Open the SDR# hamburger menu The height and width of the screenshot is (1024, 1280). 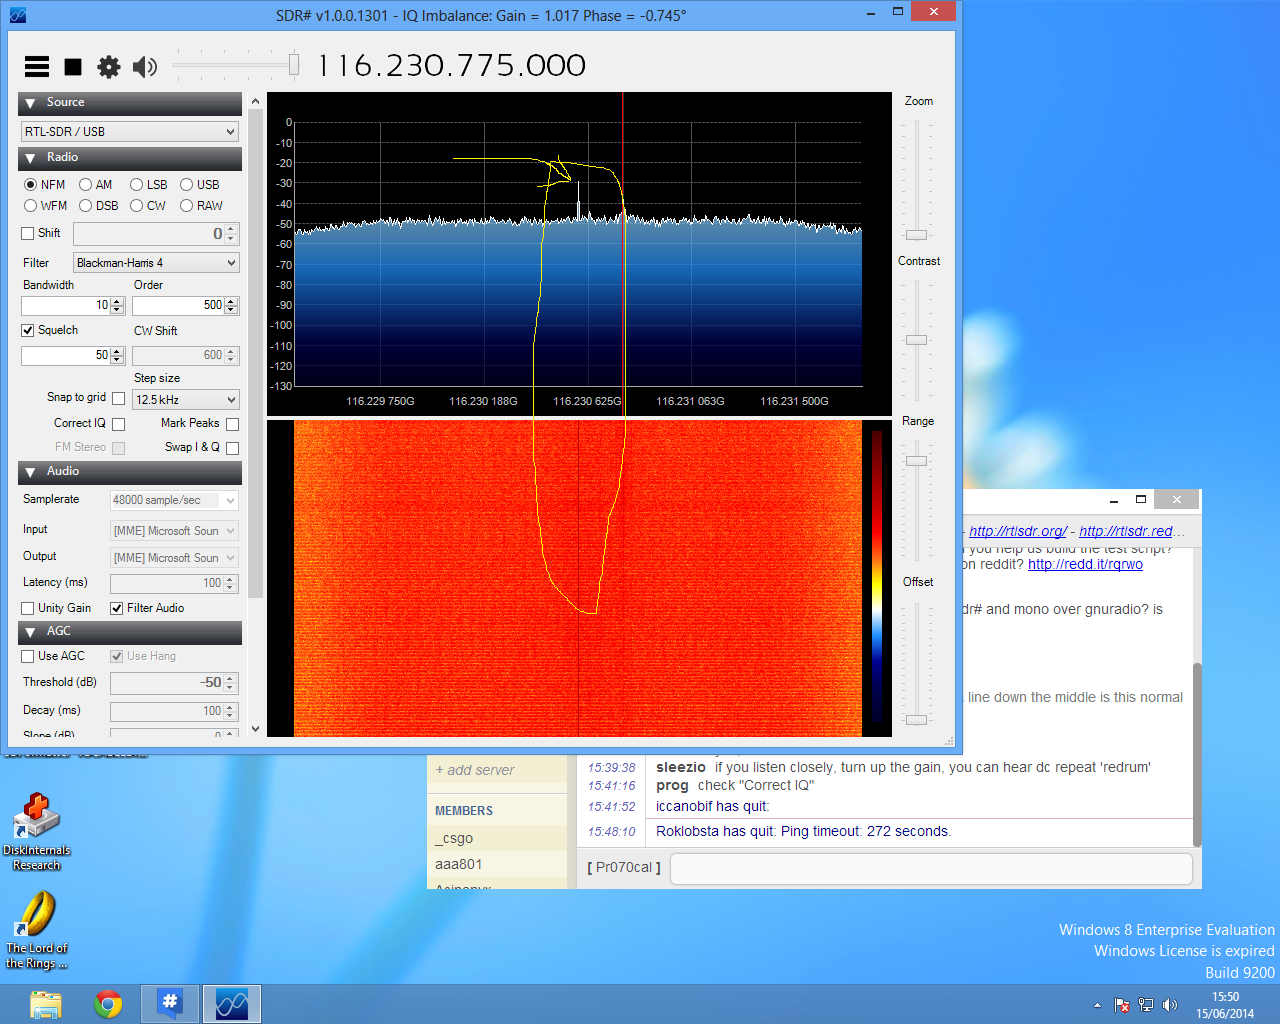click(x=37, y=67)
